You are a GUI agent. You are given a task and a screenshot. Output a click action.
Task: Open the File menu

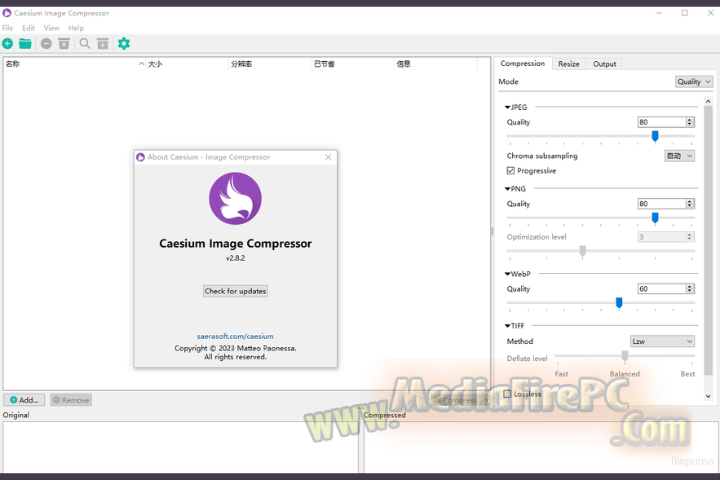pyautogui.click(x=8, y=28)
